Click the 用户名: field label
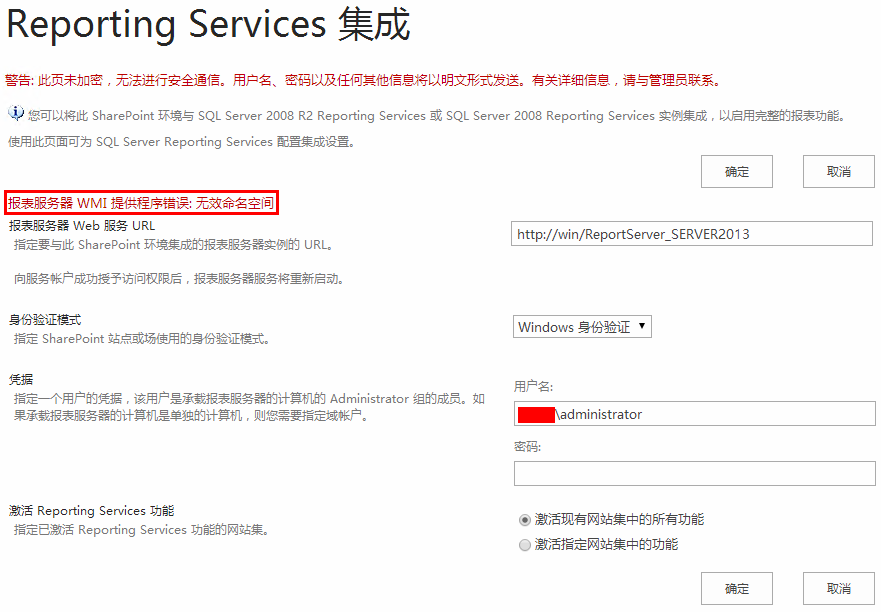881x612 pixels. 534,387
